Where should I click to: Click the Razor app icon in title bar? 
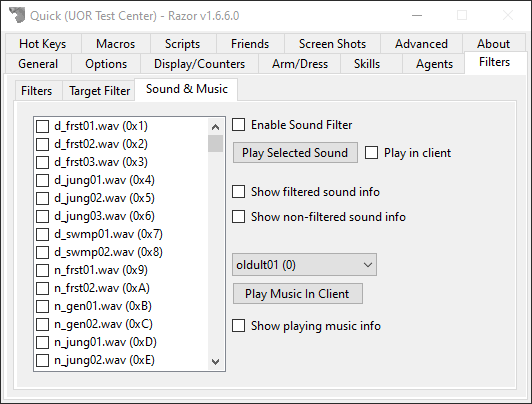coord(17,15)
